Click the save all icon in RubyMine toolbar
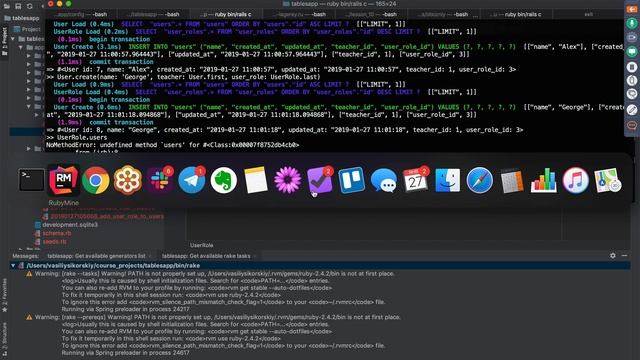The height and width of the screenshot is (360, 640). (x=18, y=6)
